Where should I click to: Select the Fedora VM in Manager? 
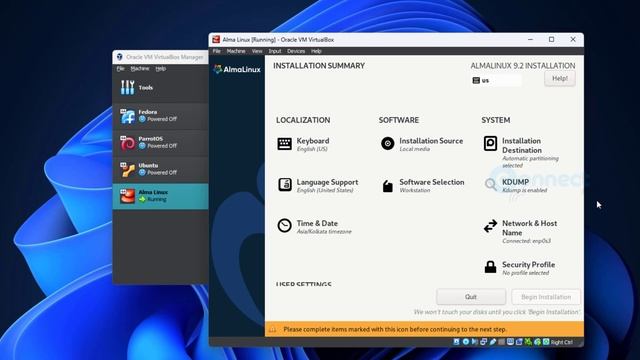click(x=160, y=116)
